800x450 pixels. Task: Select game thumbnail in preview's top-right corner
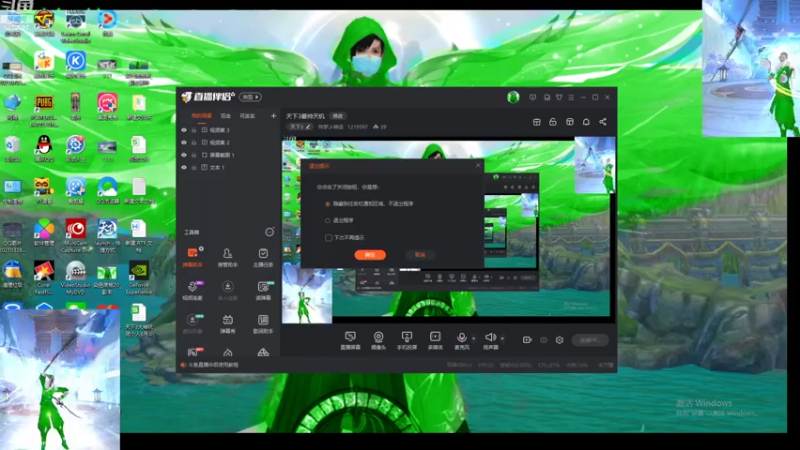594,165
